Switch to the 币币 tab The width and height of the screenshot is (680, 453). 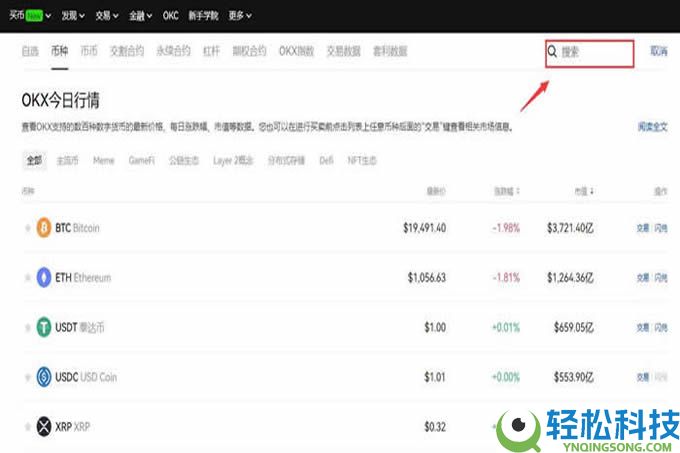89,51
